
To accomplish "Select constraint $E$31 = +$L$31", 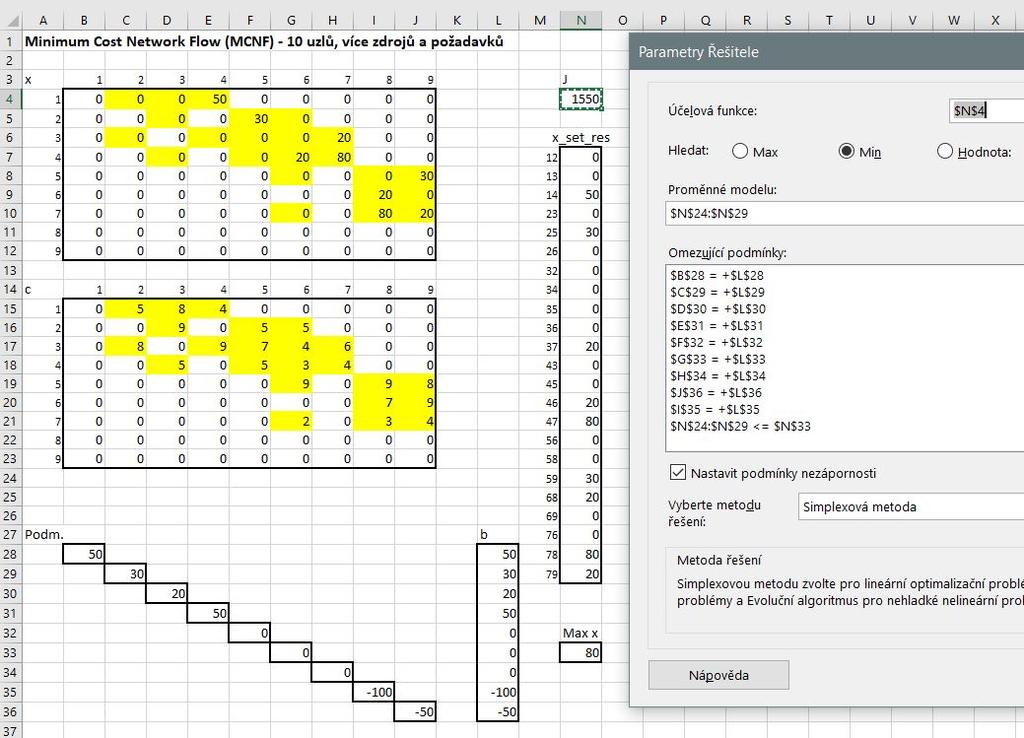I will click(x=716, y=325).
